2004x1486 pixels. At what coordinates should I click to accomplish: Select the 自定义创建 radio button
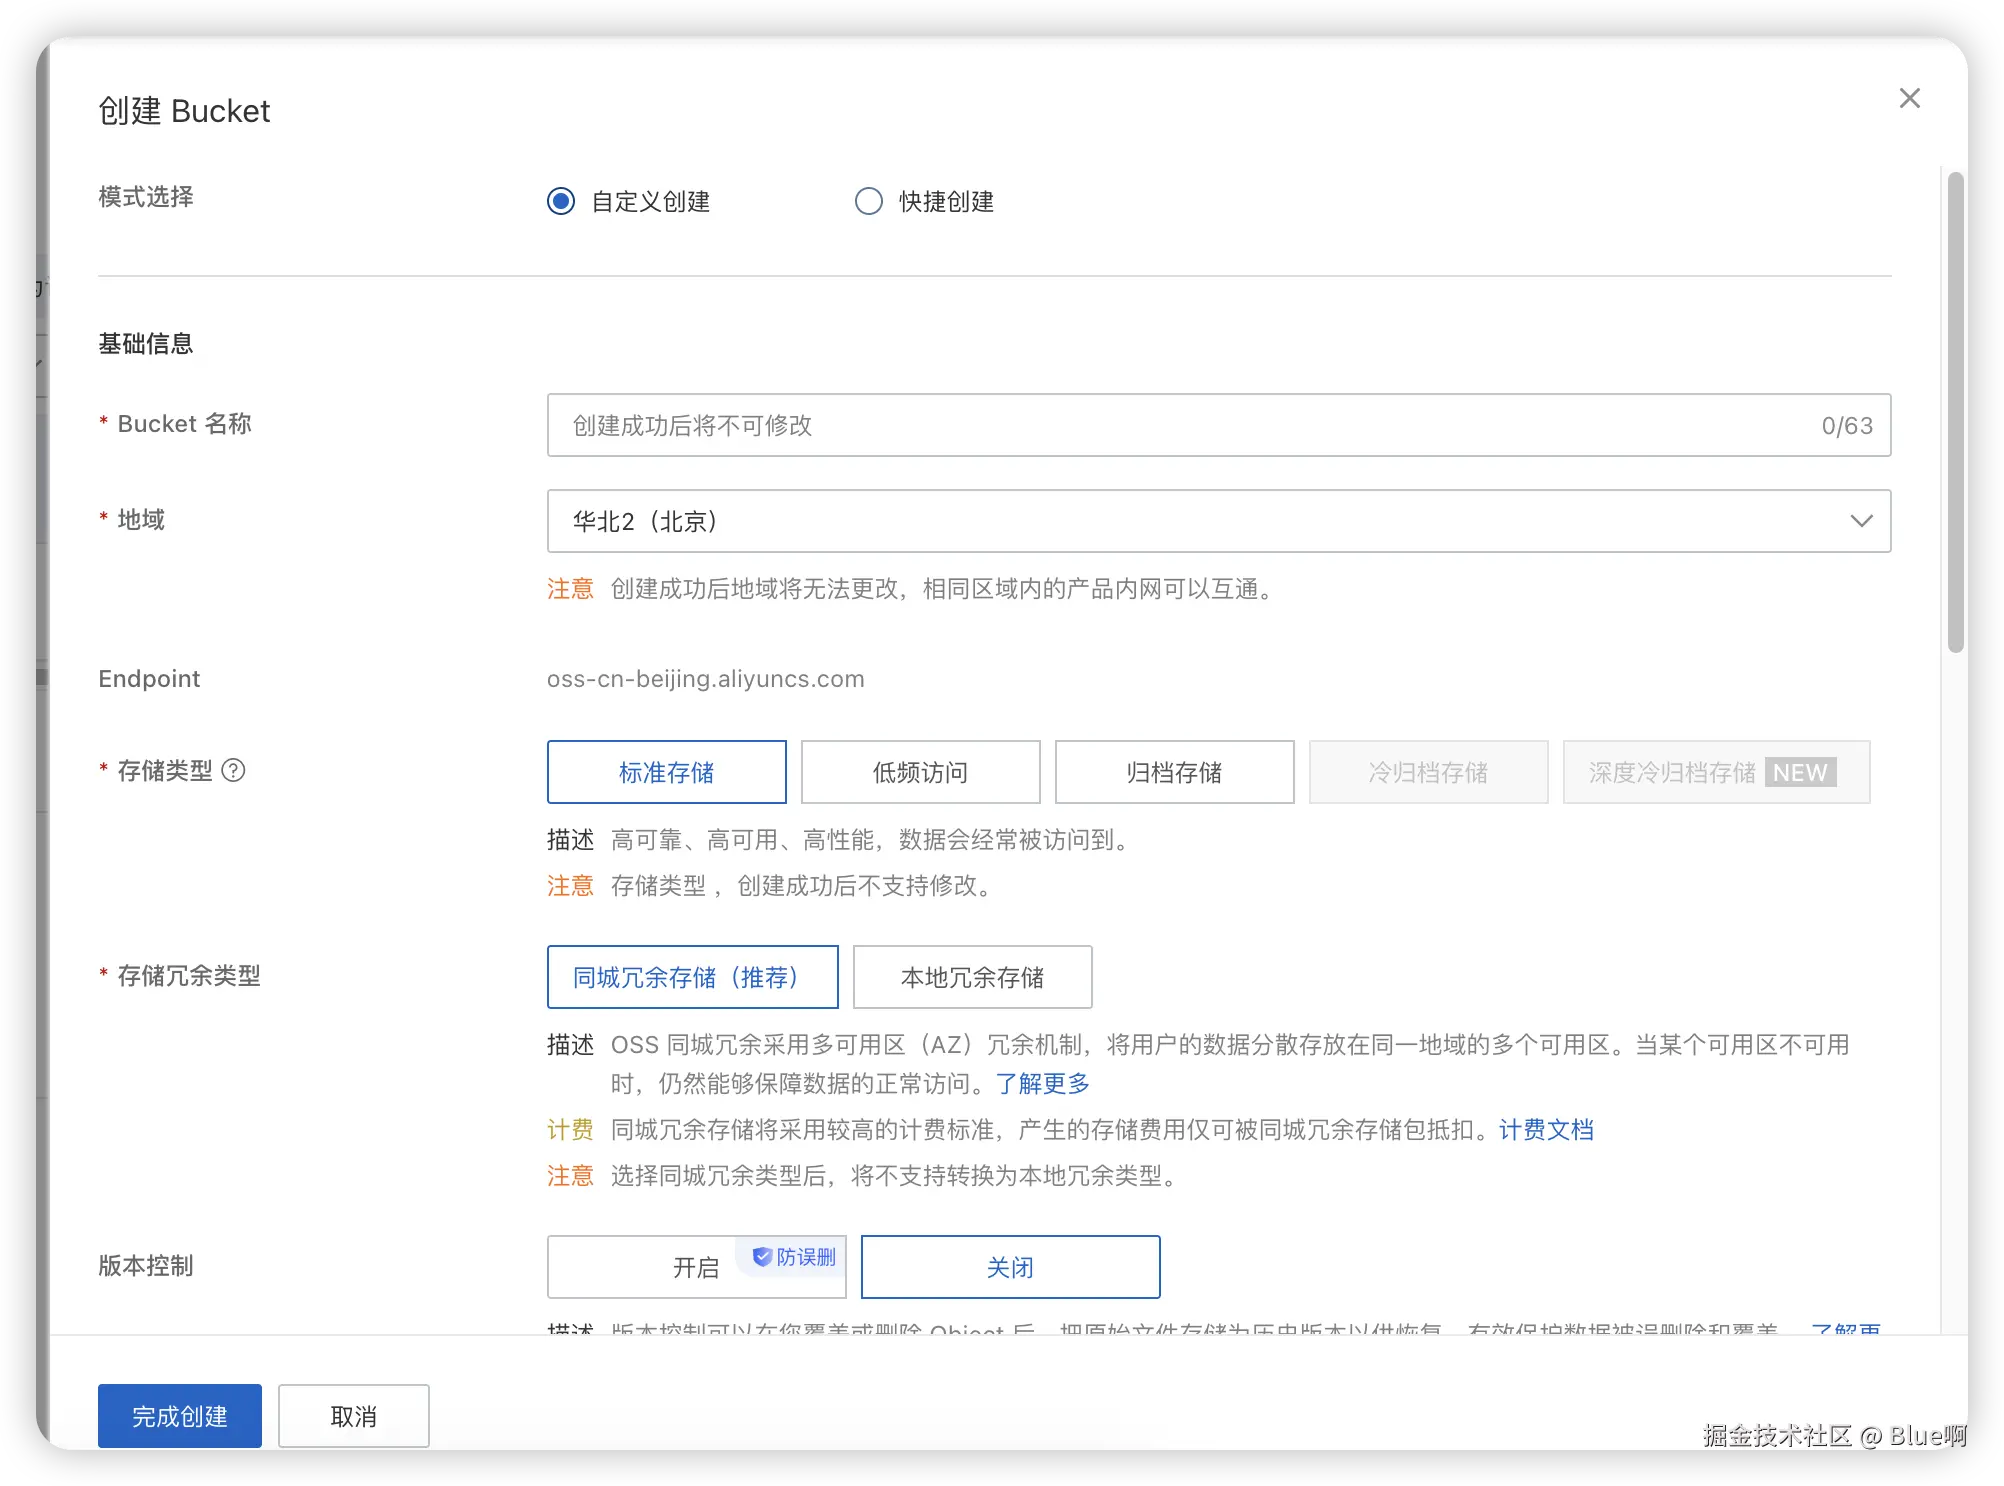[x=561, y=201]
